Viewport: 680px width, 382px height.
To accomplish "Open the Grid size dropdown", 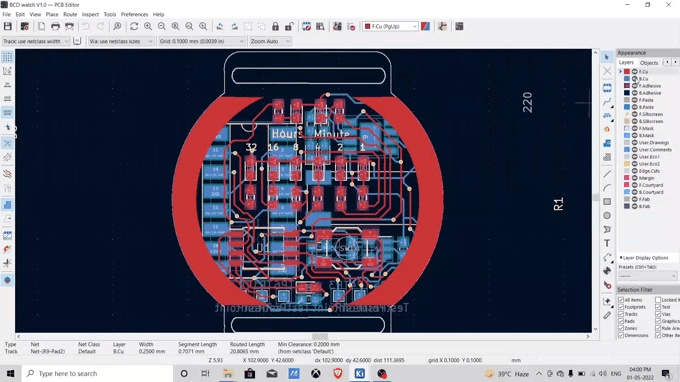I will [202, 41].
